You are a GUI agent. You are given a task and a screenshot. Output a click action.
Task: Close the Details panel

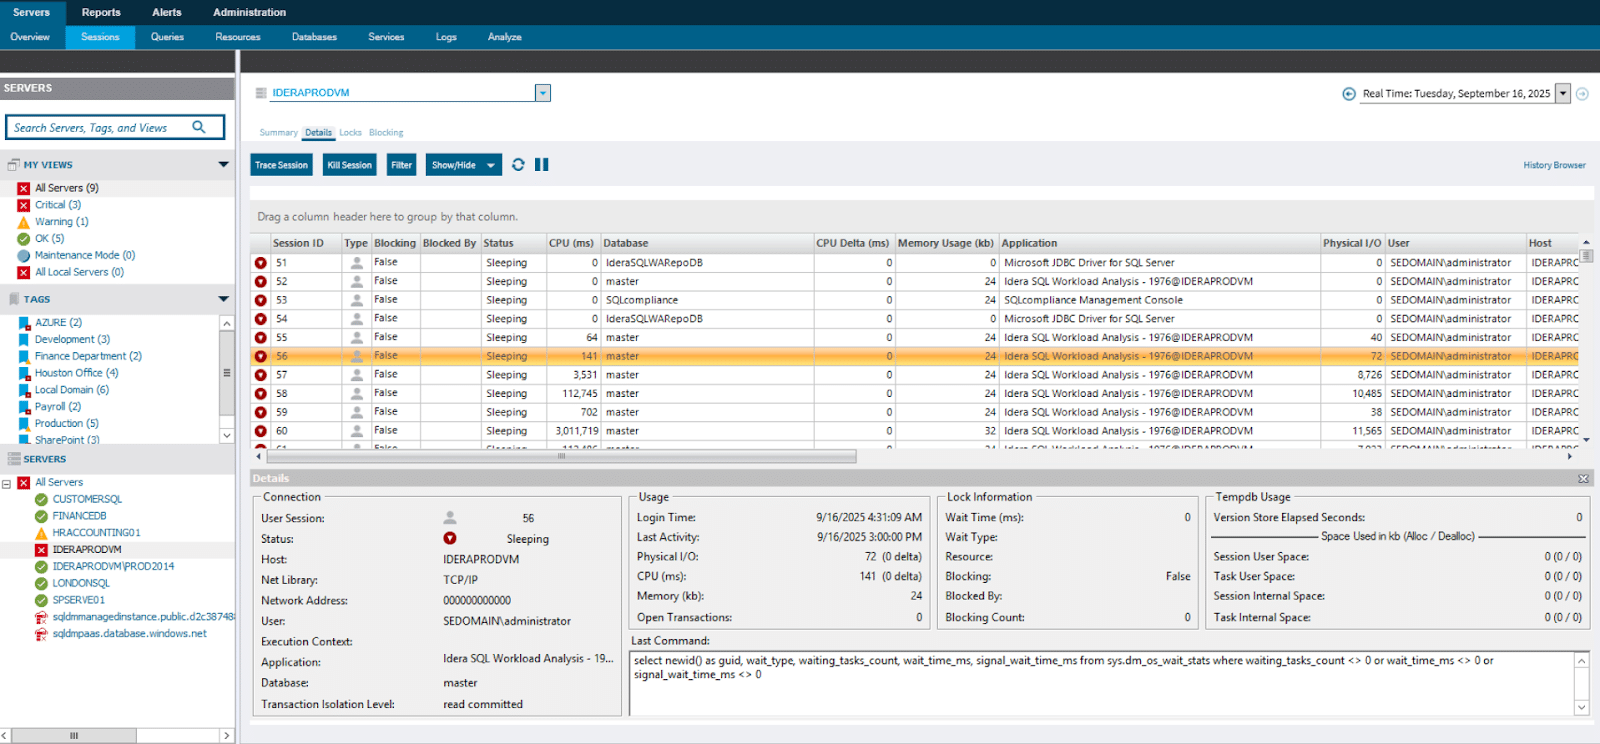[x=1583, y=479]
